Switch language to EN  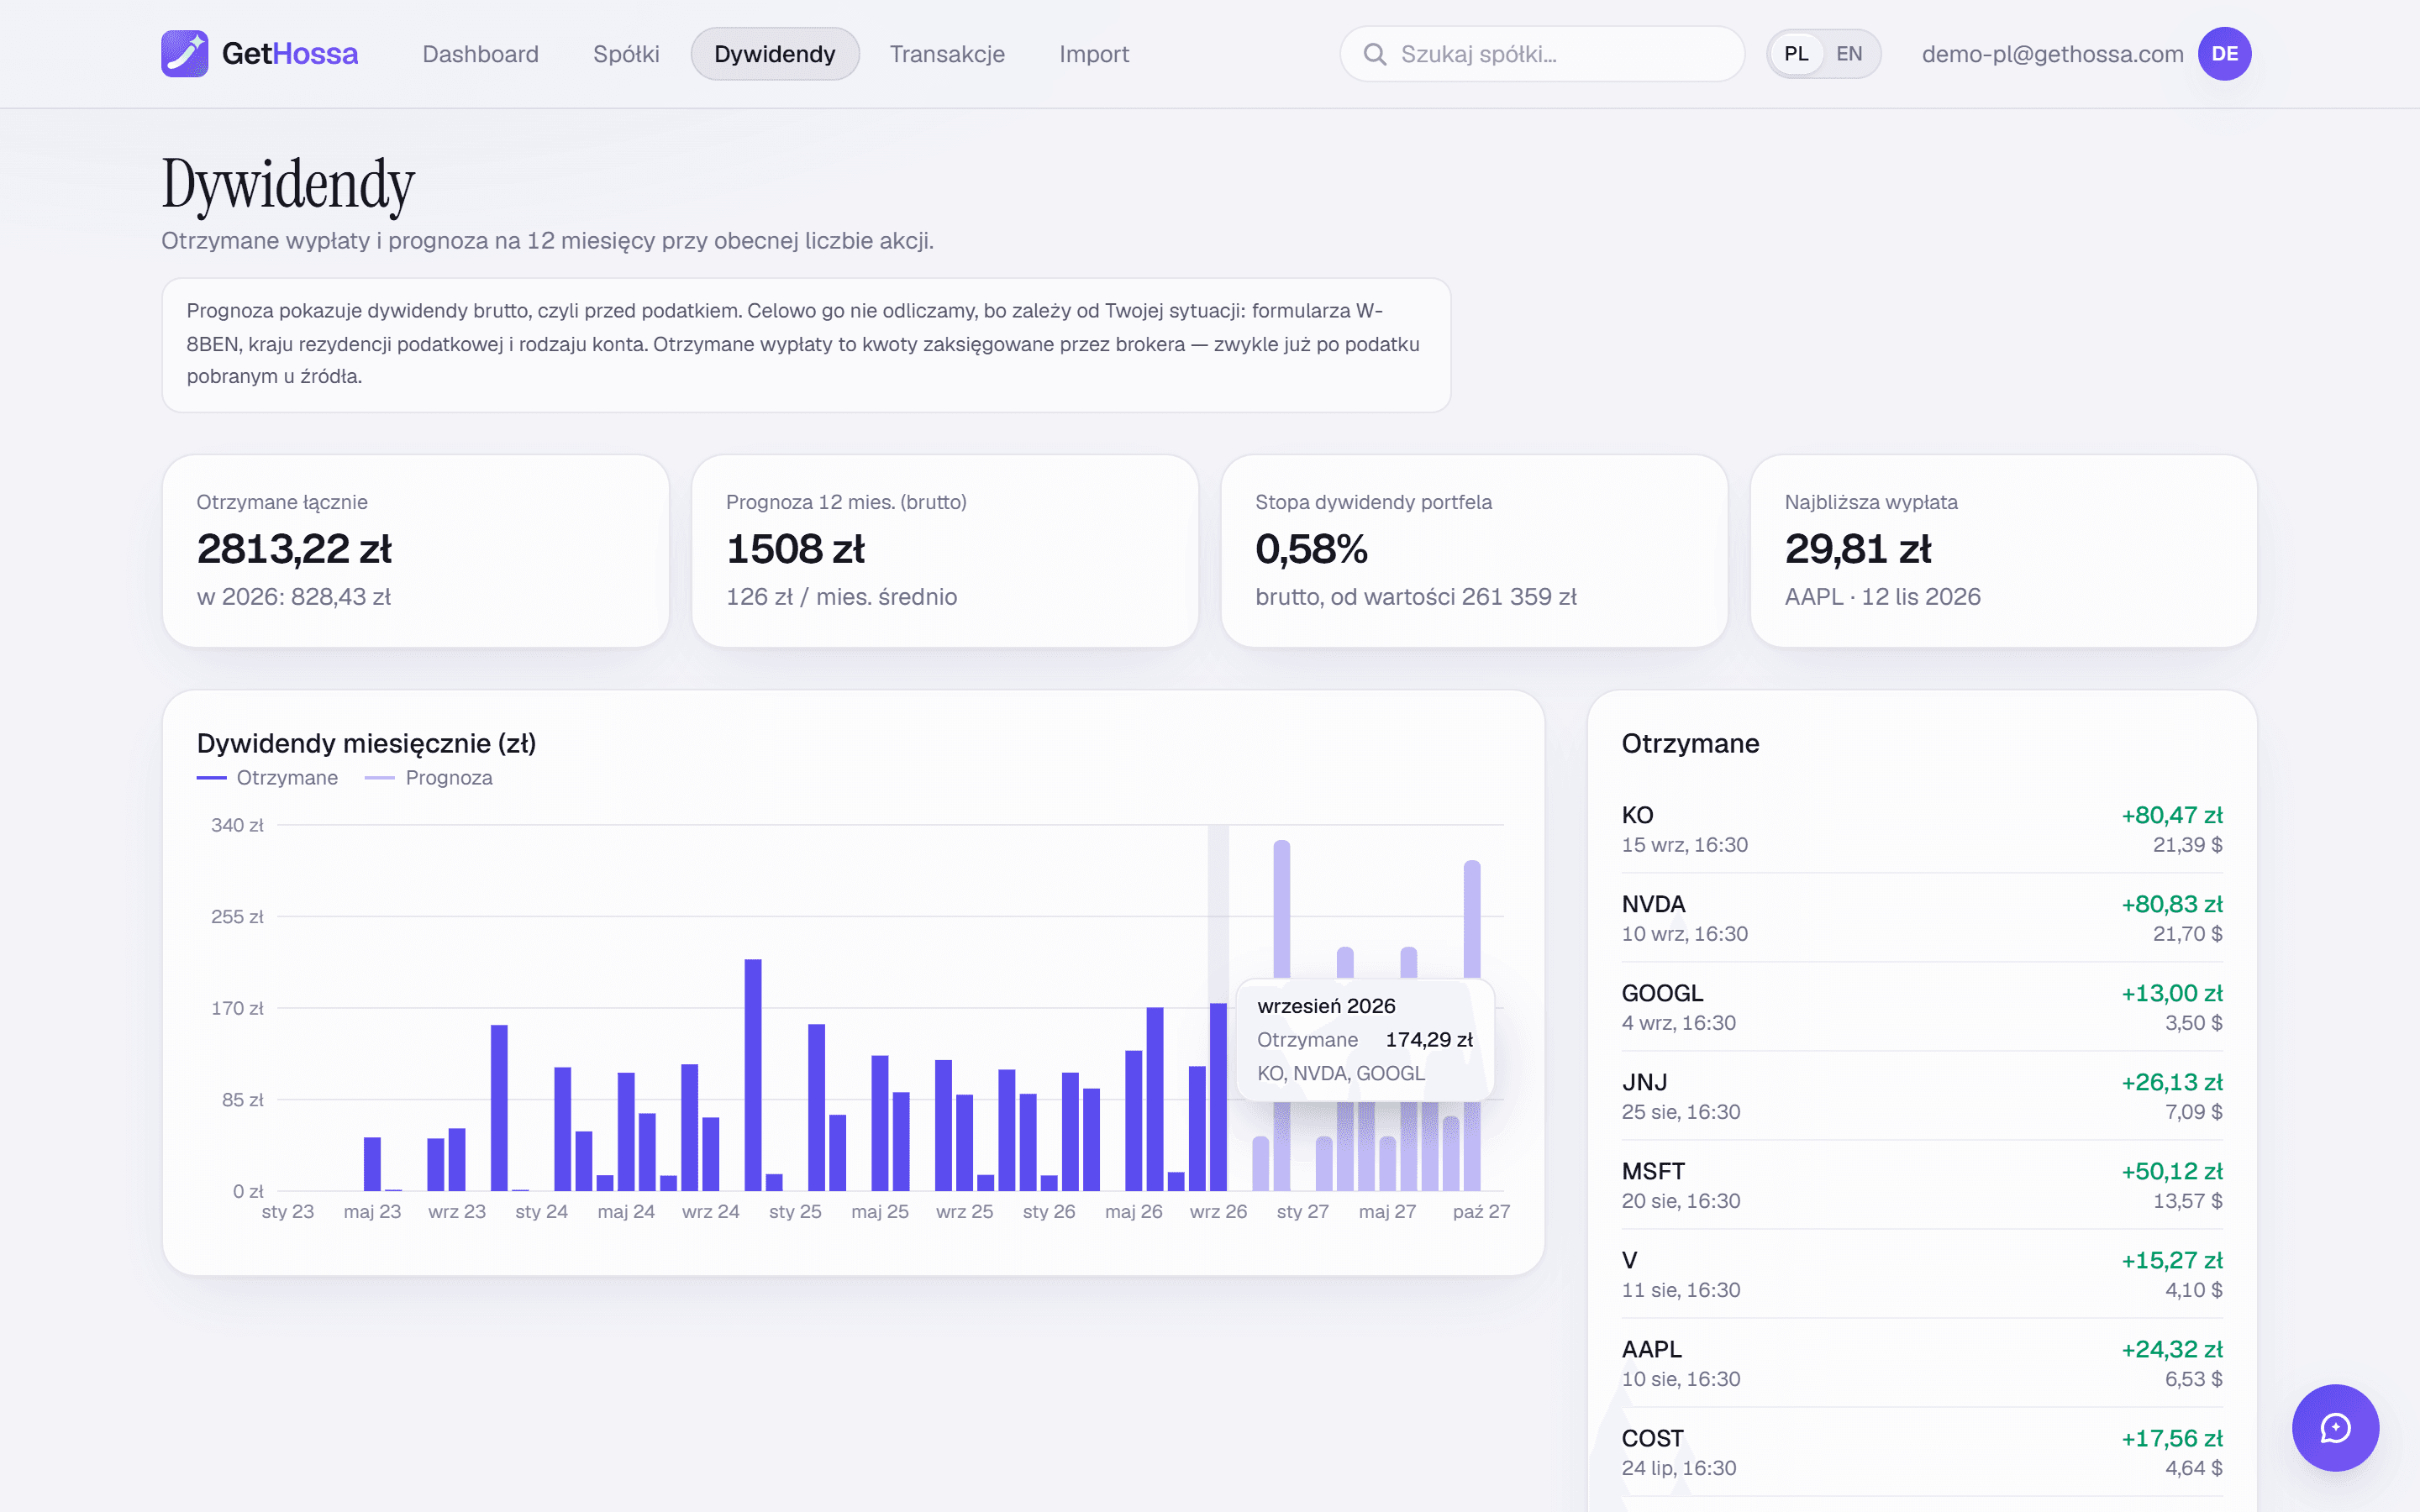[1849, 54]
